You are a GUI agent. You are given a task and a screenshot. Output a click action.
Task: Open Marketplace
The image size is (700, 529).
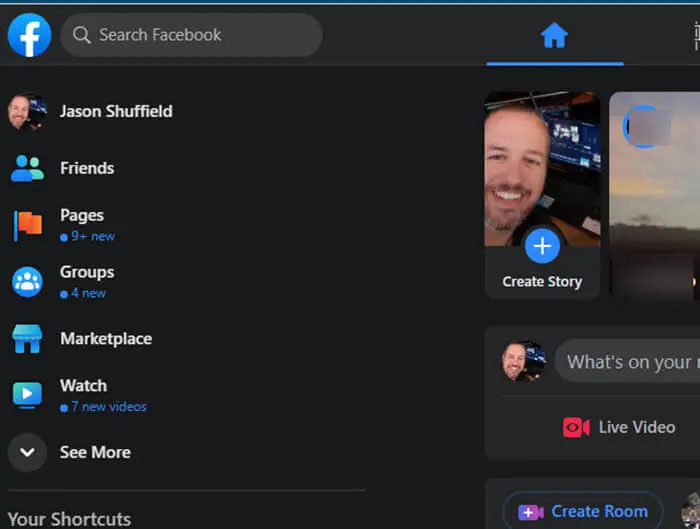[106, 339]
